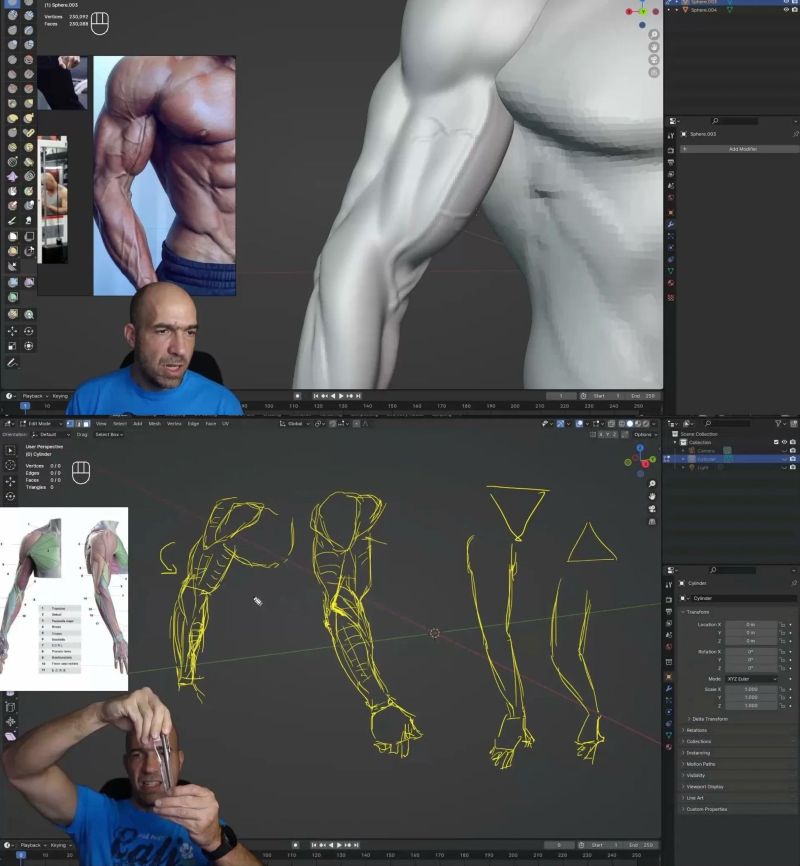Select the Annotate tool in sculpt toolbar
800x866 pixels.
point(12,362)
